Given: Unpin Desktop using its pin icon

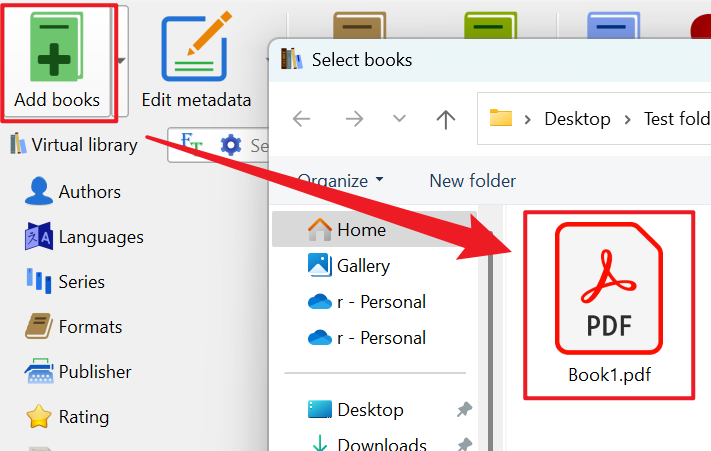Looking at the screenshot, I should tap(464, 410).
